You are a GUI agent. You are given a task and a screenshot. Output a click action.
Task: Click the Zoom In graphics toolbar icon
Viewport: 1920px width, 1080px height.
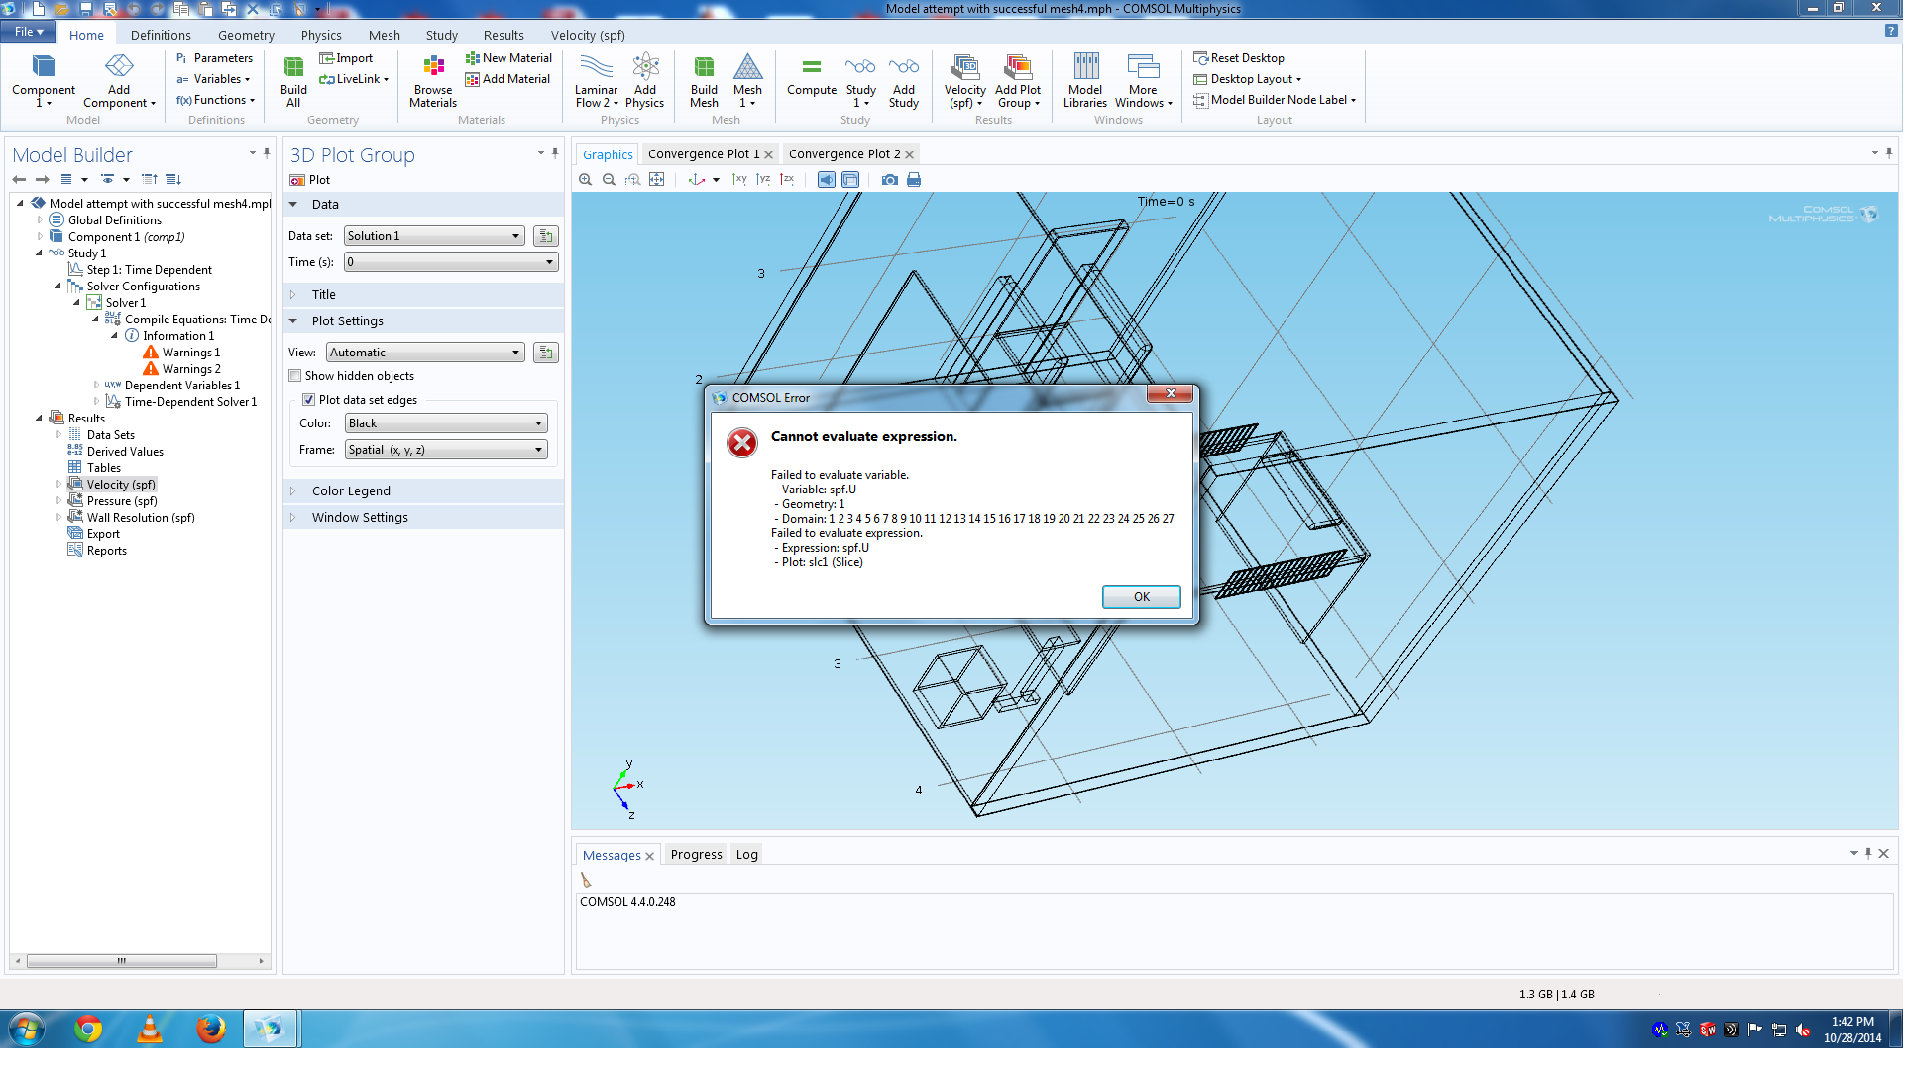point(586,180)
